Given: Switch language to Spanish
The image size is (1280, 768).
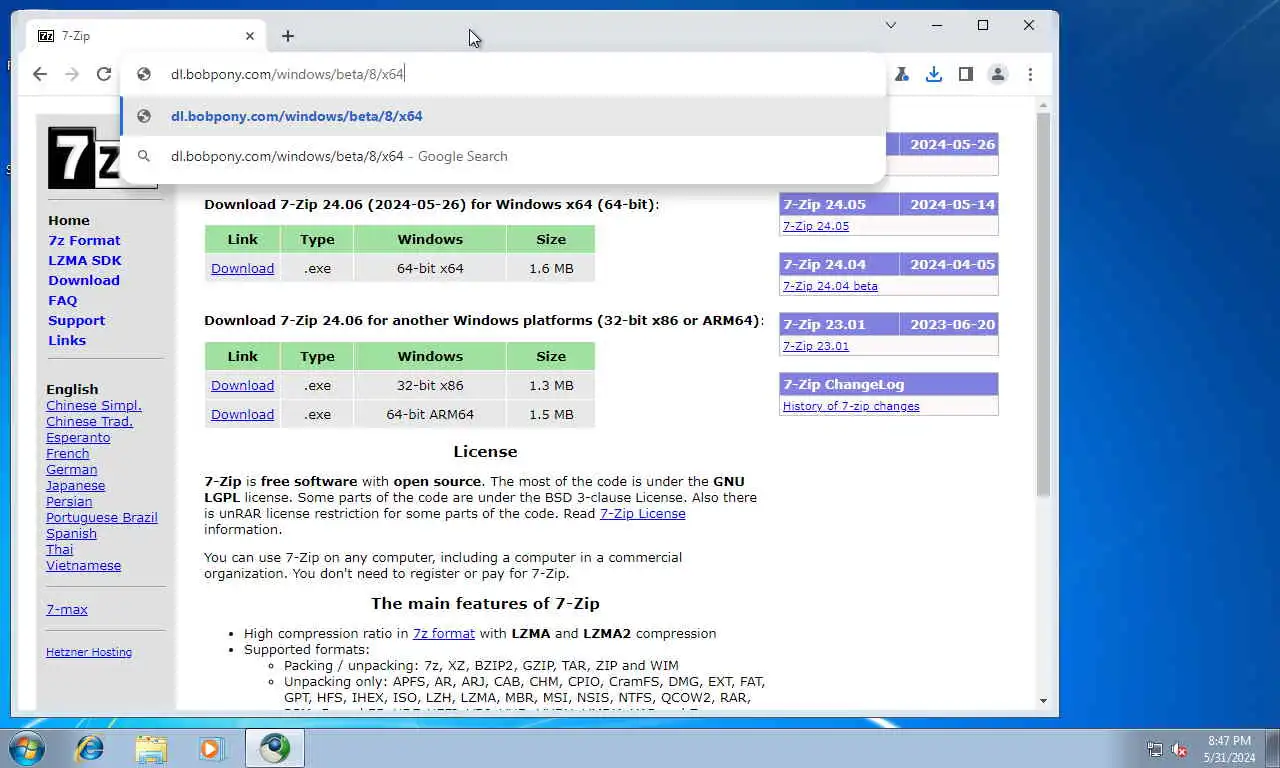Looking at the screenshot, I should point(71,533).
